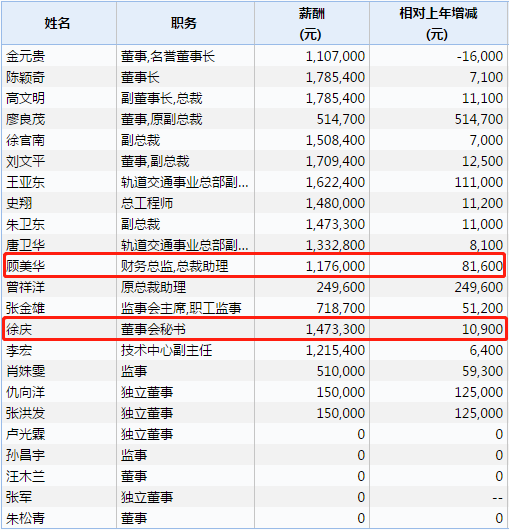Screen dimensions: 509x530
Task: Click the salary 1,107,000
Action: point(335,56)
